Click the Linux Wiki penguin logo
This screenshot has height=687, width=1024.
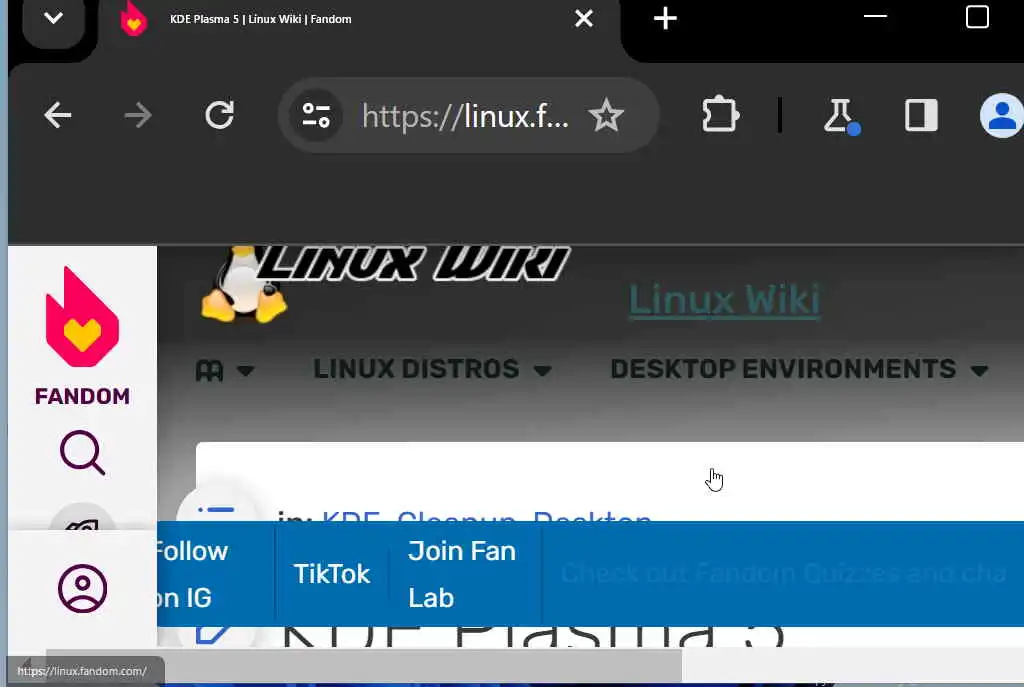point(385,284)
